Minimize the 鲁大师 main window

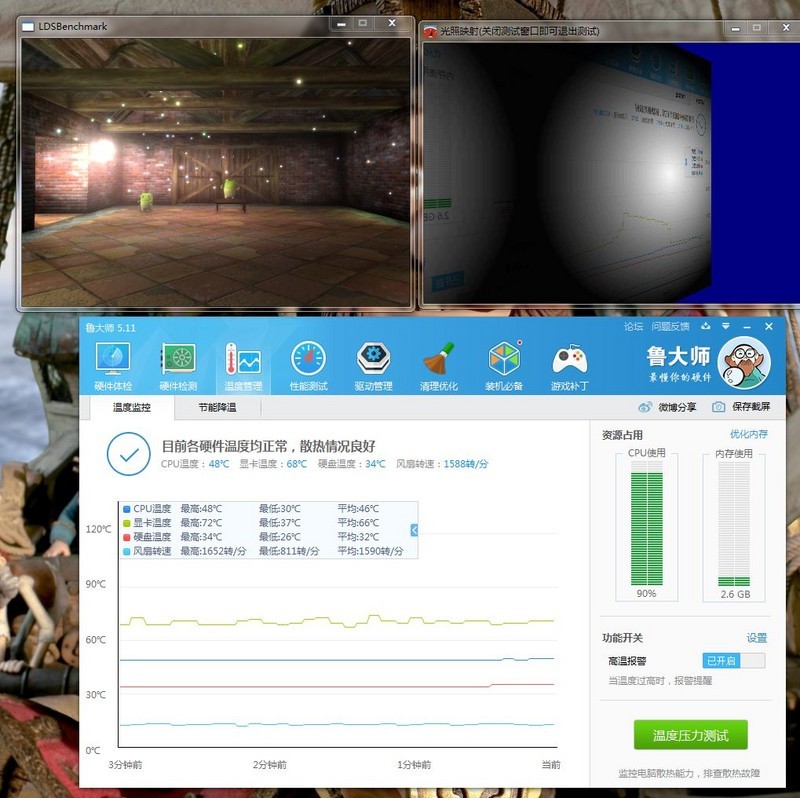(x=747, y=327)
